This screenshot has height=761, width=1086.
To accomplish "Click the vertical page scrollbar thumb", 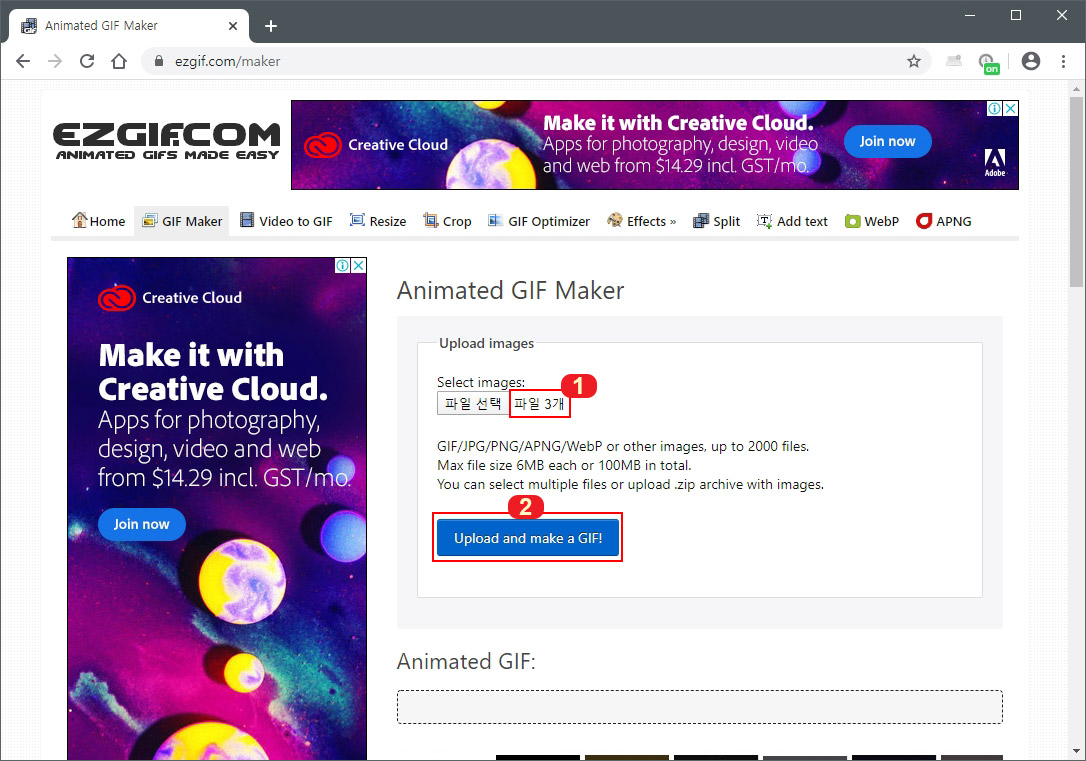I will (1076, 191).
